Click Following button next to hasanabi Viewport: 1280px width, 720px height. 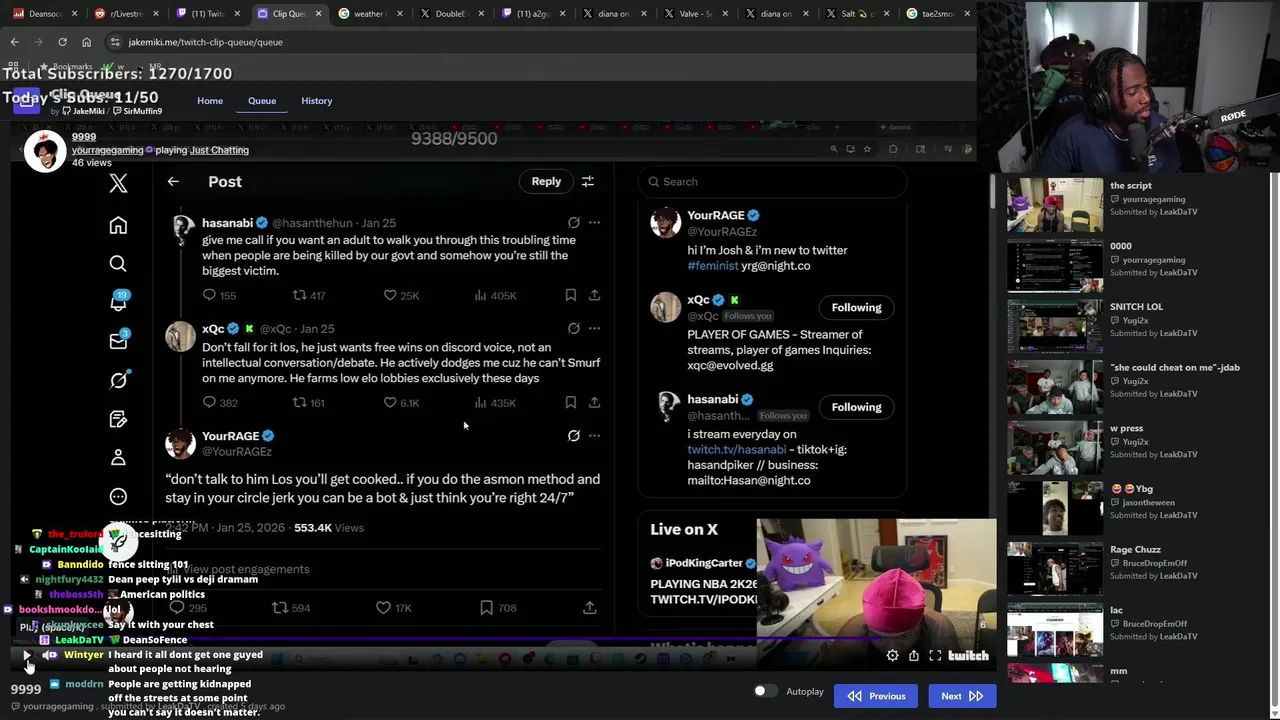point(856,407)
